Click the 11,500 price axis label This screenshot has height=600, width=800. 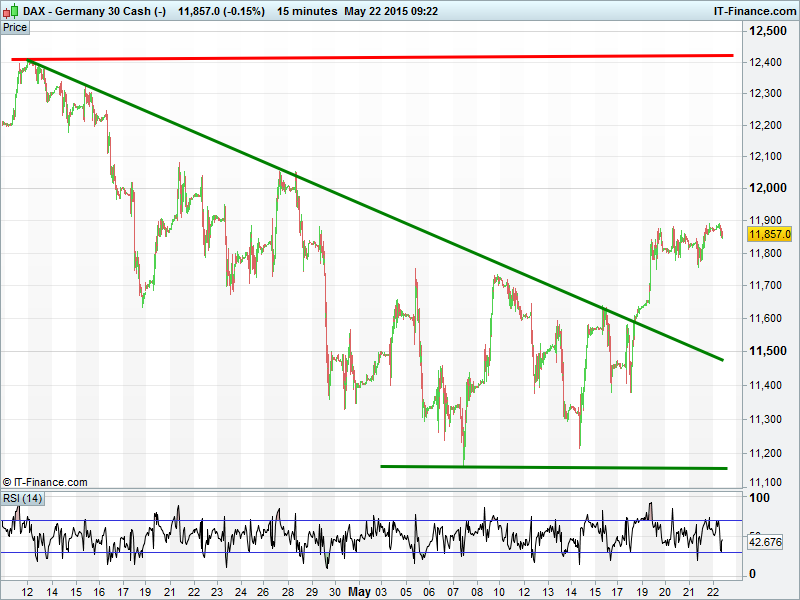tap(768, 351)
